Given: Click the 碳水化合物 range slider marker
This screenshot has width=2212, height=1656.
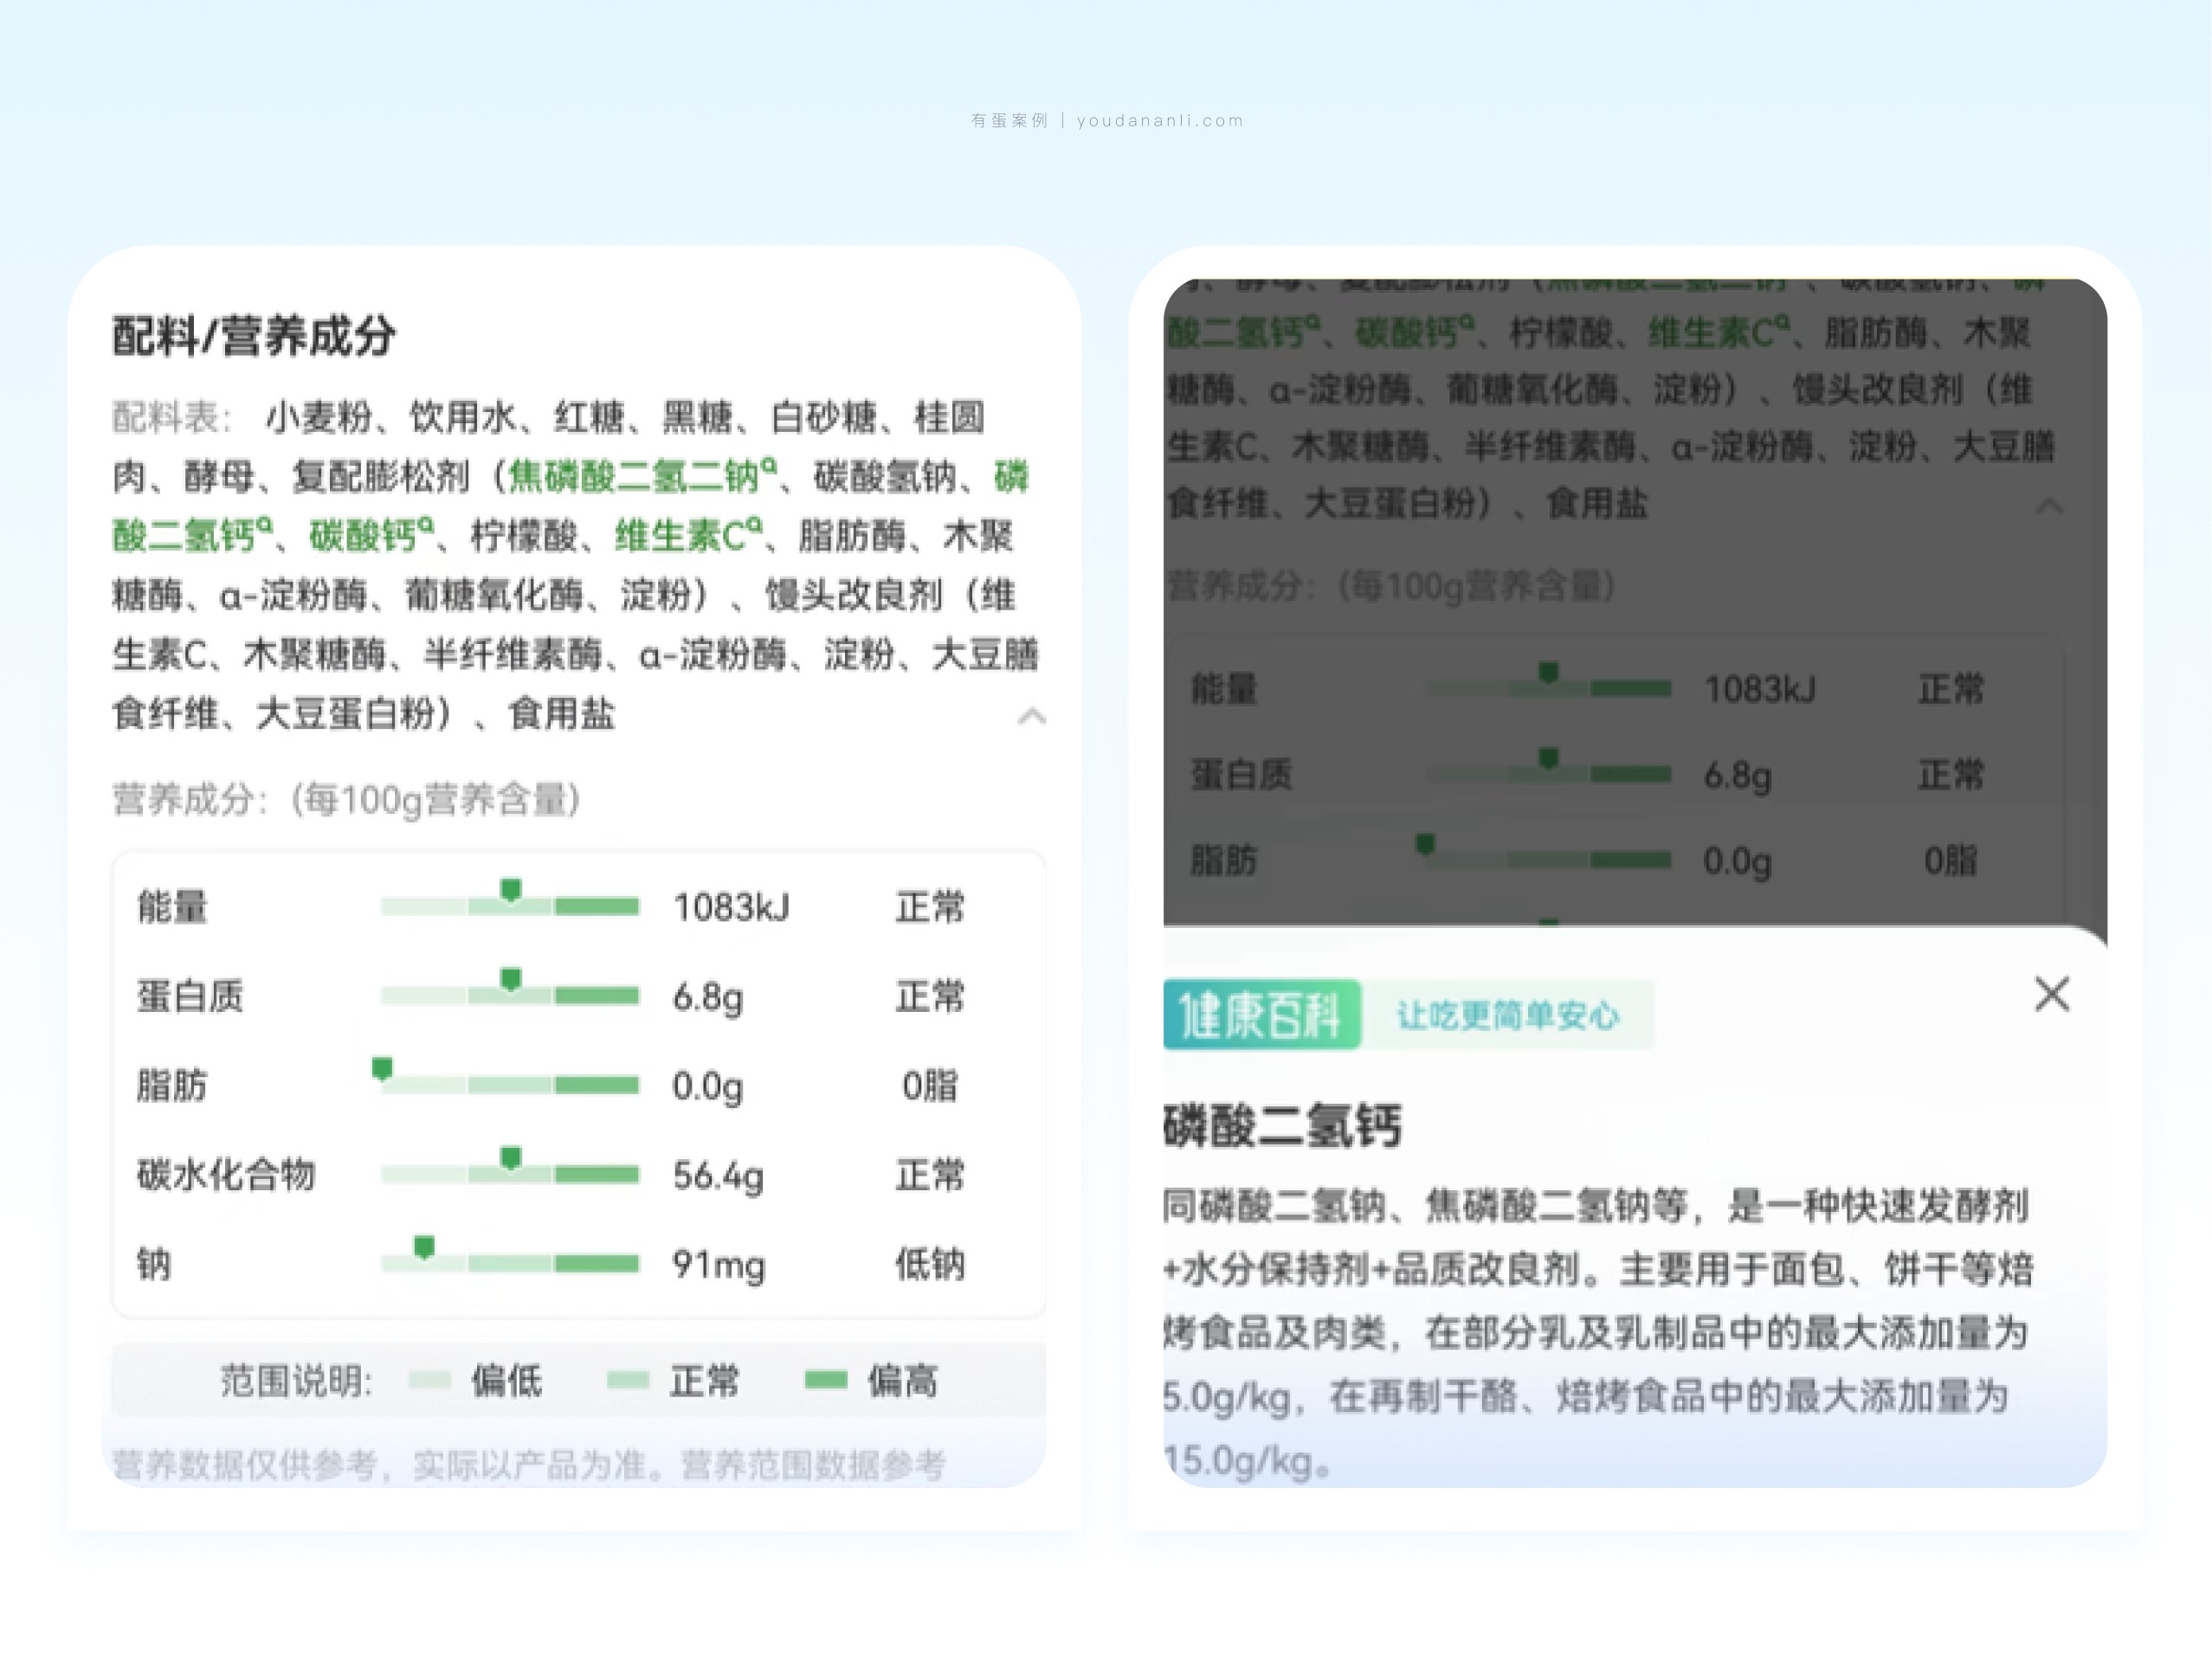Looking at the screenshot, I should click(x=511, y=1157).
